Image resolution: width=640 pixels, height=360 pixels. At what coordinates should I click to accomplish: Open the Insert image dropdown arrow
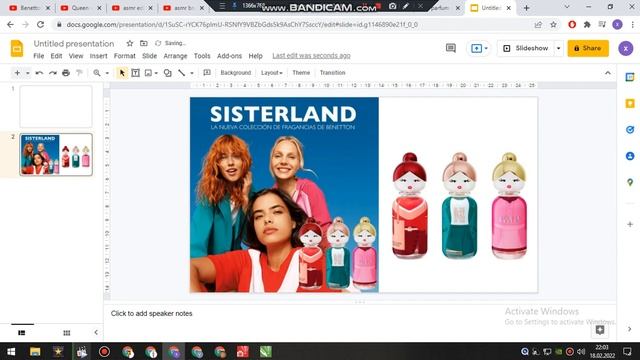(x=156, y=73)
